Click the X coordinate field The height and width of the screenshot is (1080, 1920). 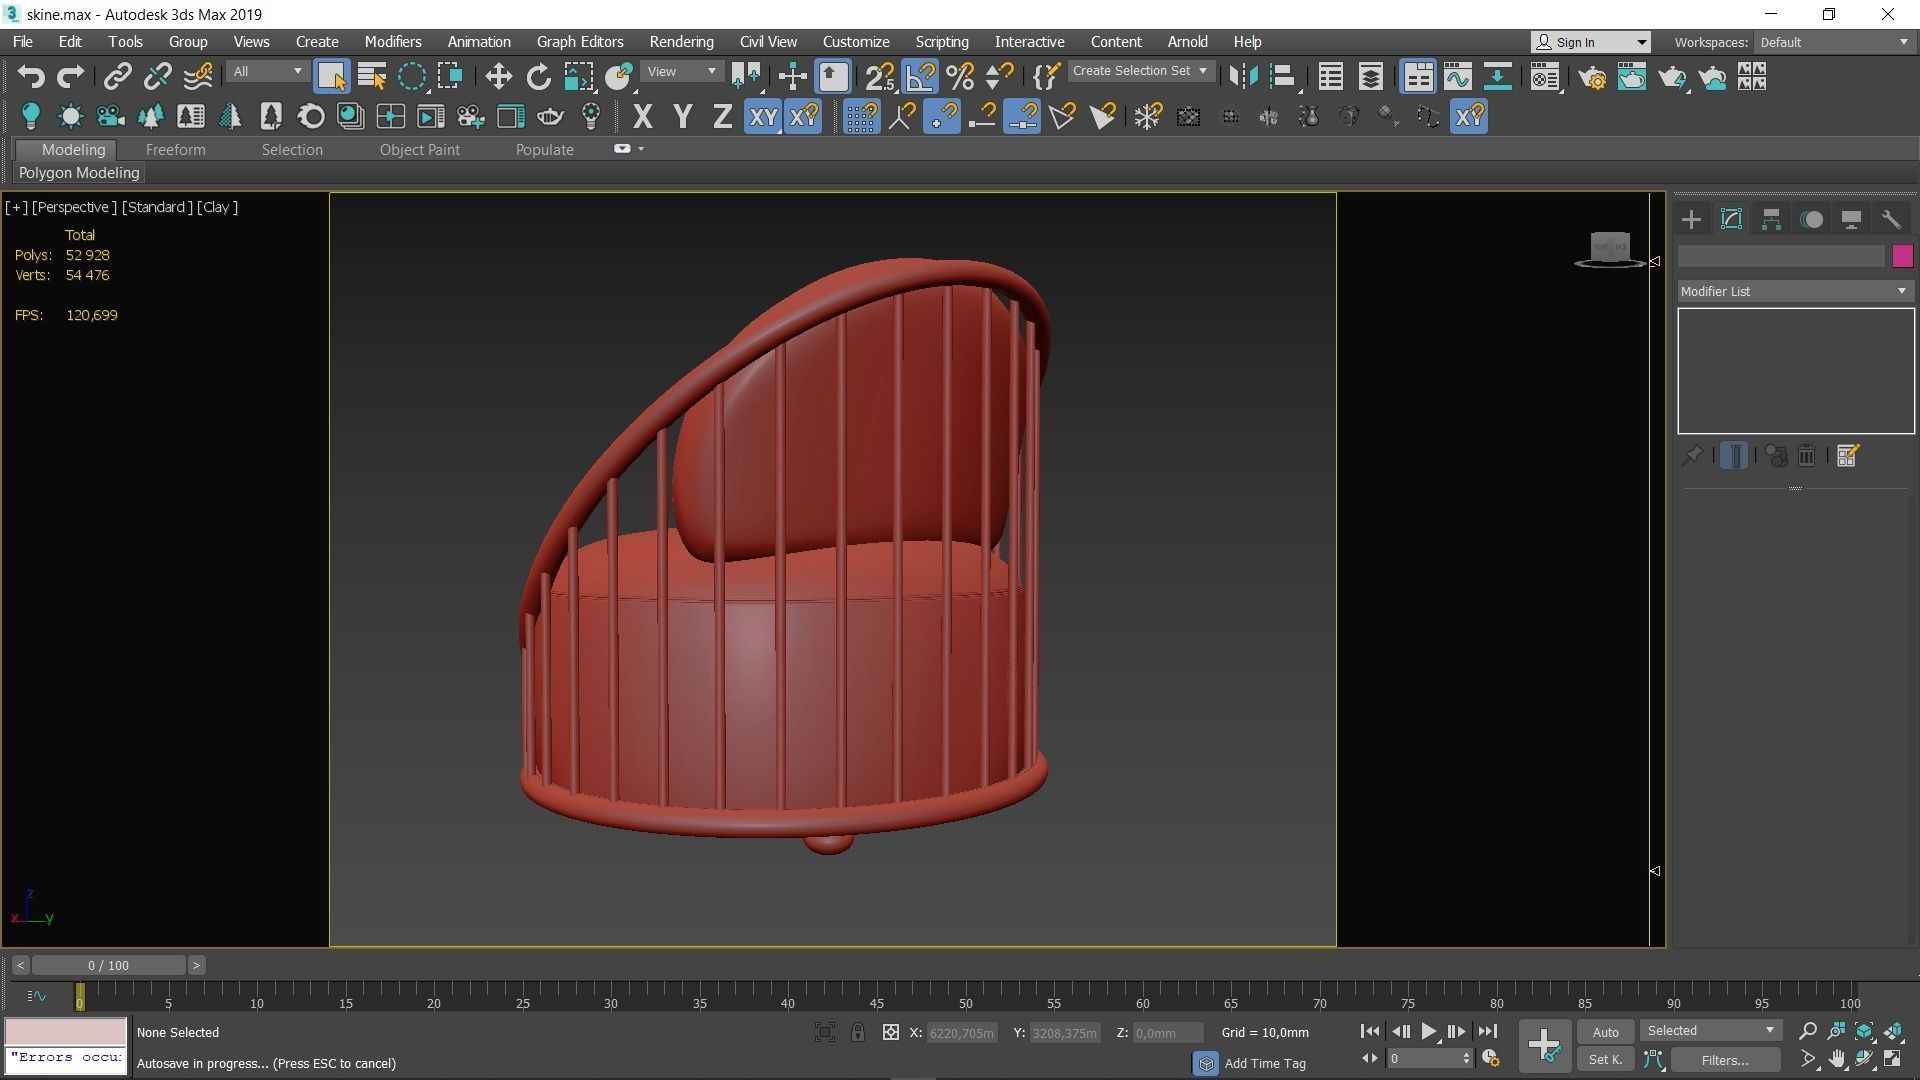[962, 1033]
